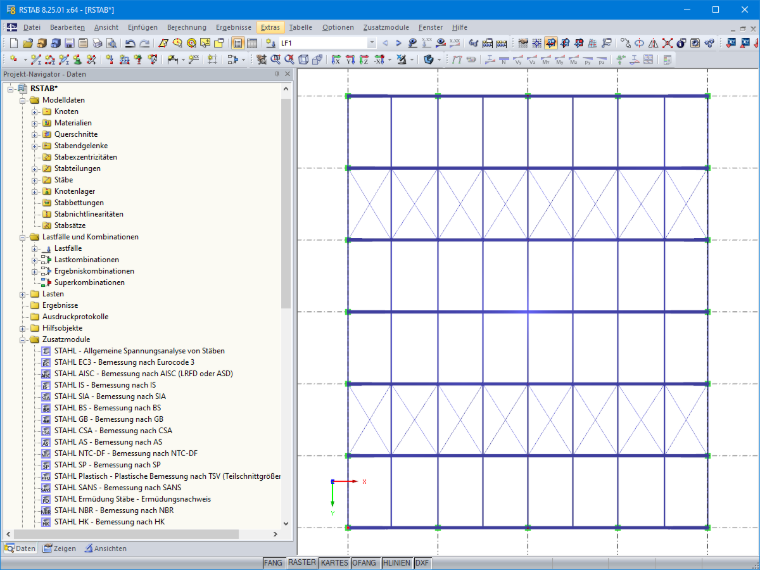Select the Superkombinationen tree item
This screenshot has width=760, height=570.
click(x=89, y=282)
